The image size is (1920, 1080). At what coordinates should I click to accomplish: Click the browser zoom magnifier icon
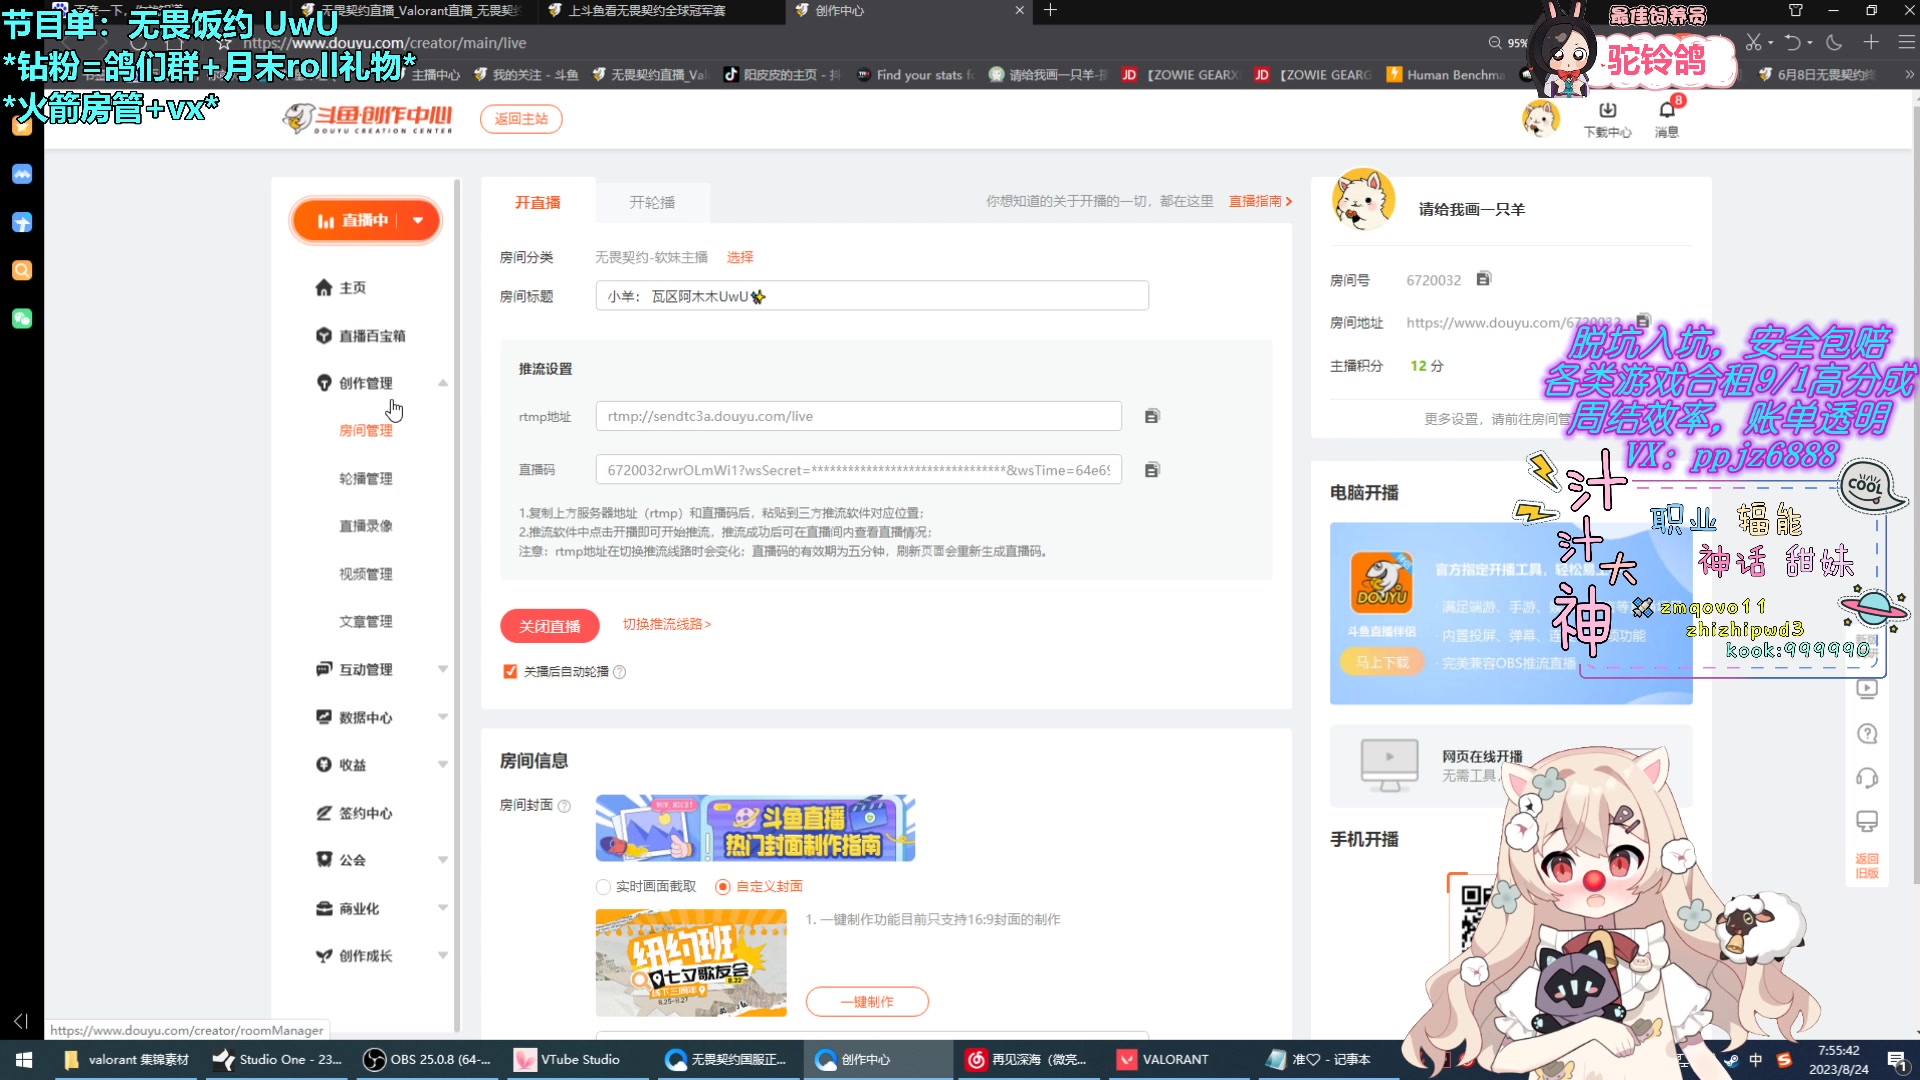(x=1495, y=43)
